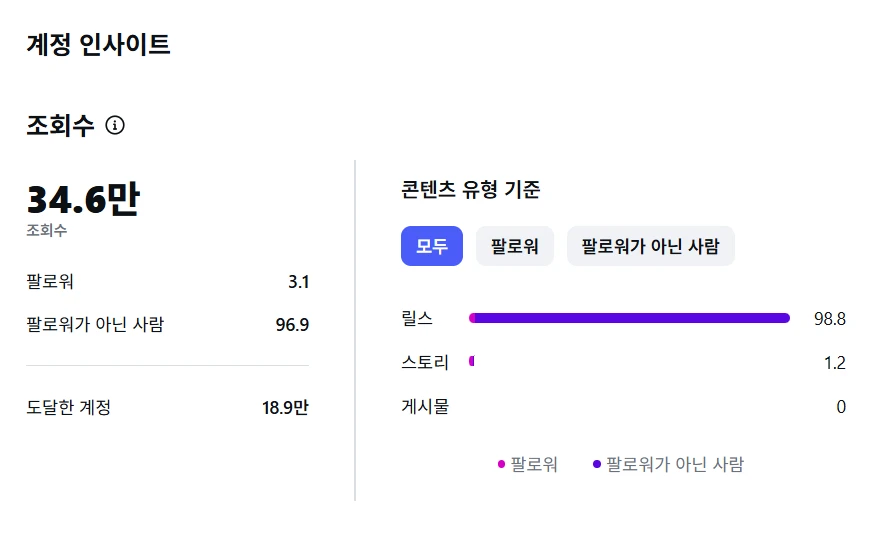877x540 pixels.
Task: Choose the 팔로워가 아닌 사람 filter tab
Action: (x=650, y=246)
